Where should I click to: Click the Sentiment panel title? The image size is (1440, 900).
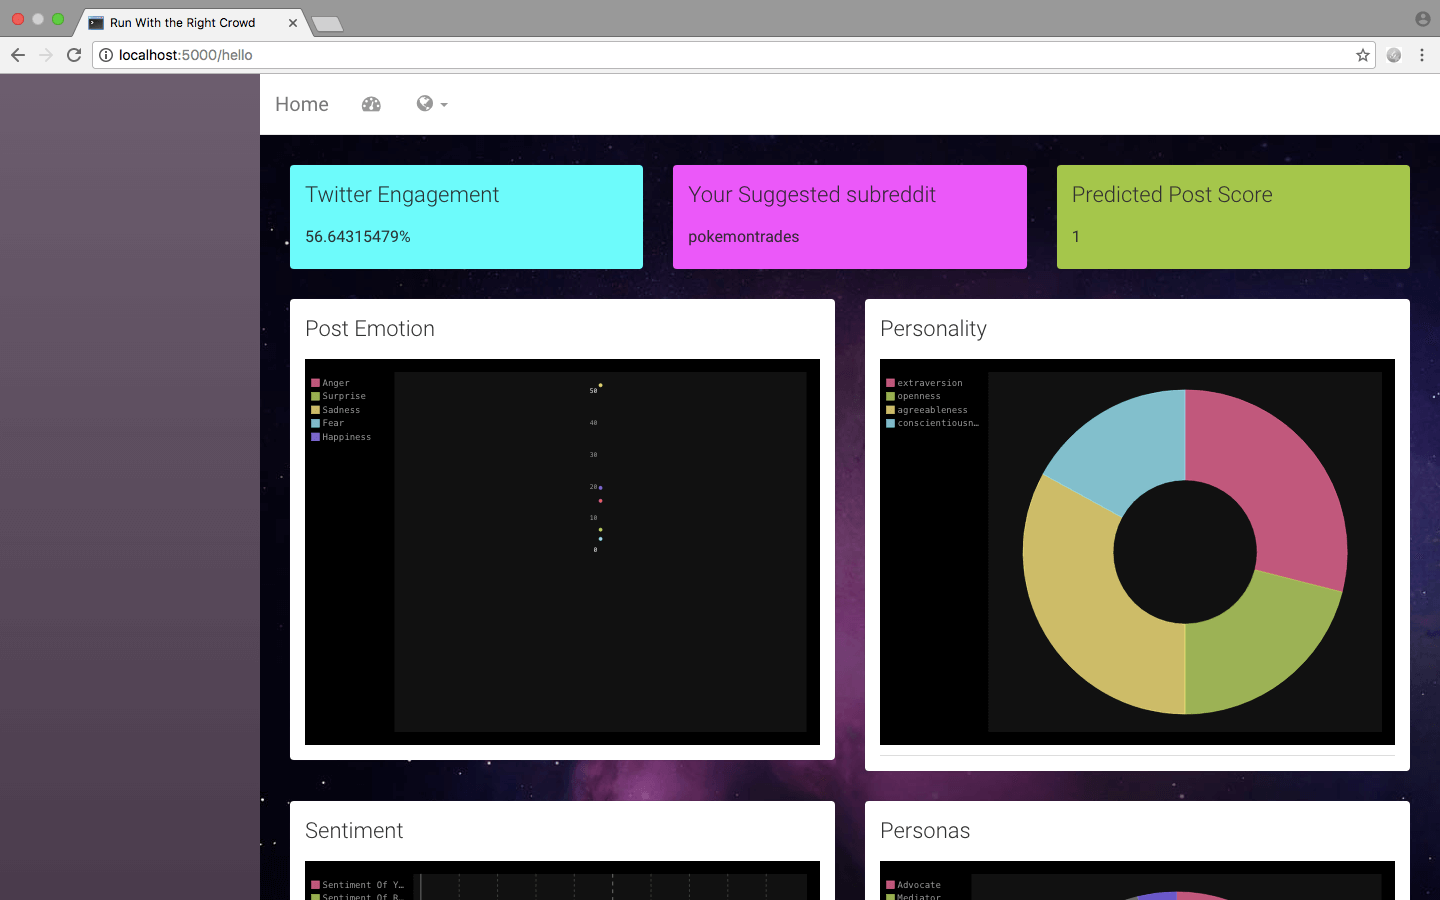pos(354,831)
